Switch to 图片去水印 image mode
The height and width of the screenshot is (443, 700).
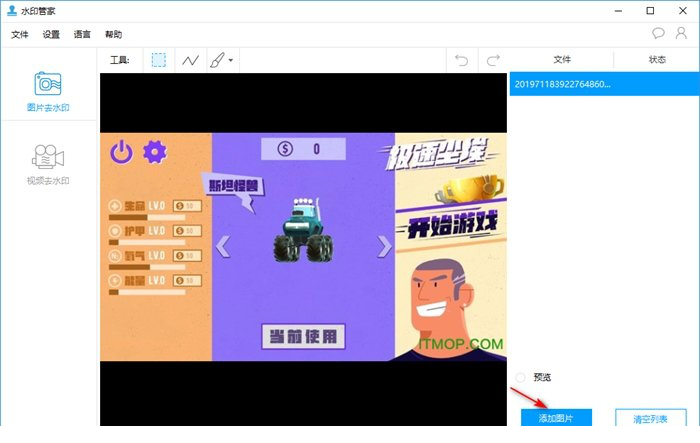pyautogui.click(x=48, y=92)
